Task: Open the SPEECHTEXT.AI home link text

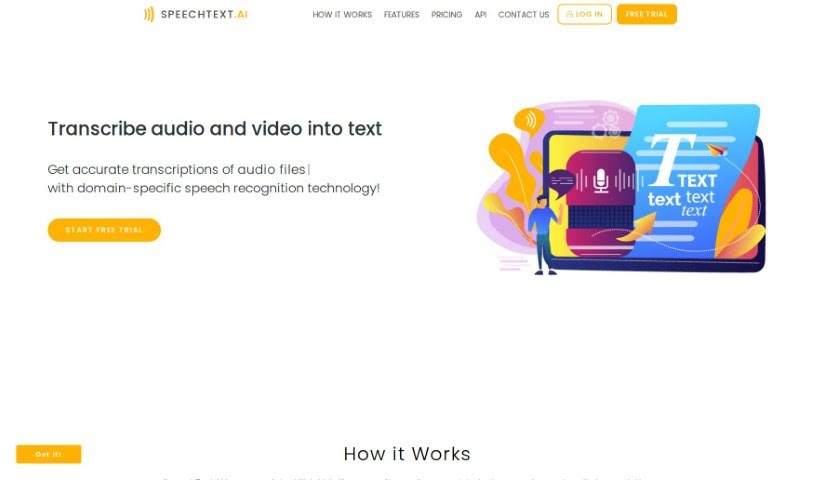Action: click(204, 14)
